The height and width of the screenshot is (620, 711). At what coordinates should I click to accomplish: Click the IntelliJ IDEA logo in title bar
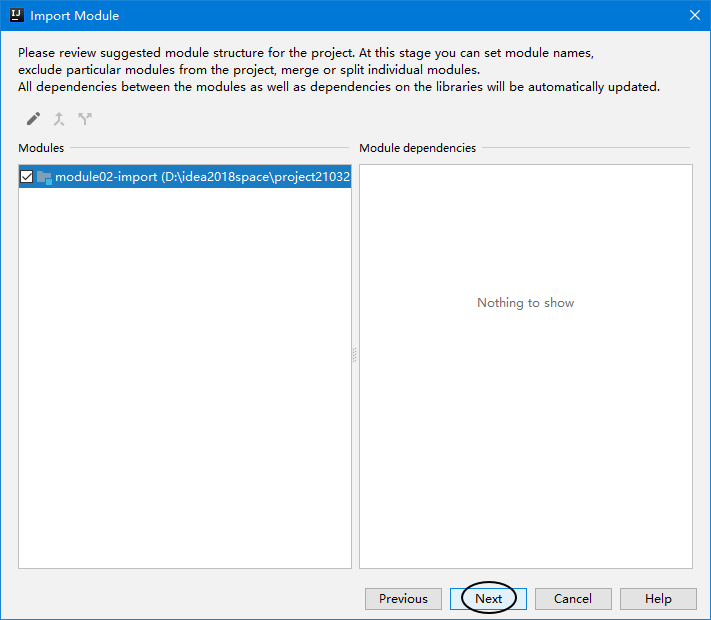[16, 15]
